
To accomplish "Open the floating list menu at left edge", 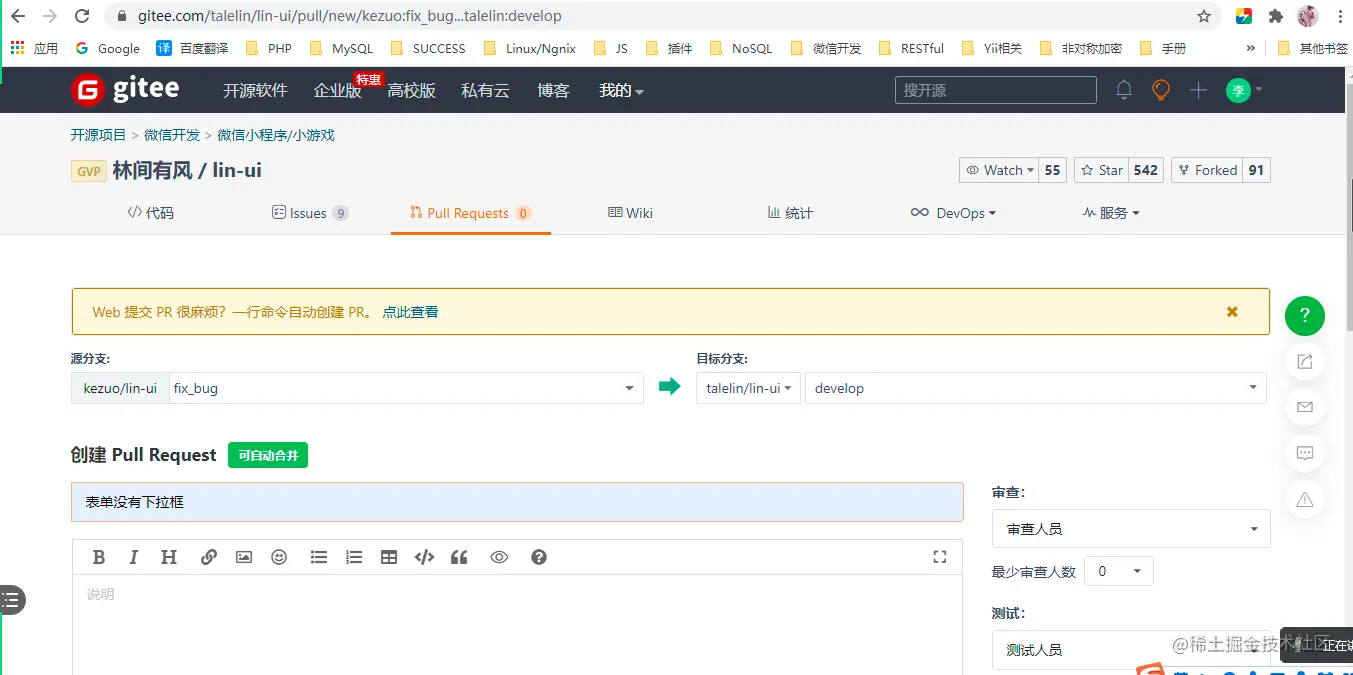I will (x=11, y=600).
